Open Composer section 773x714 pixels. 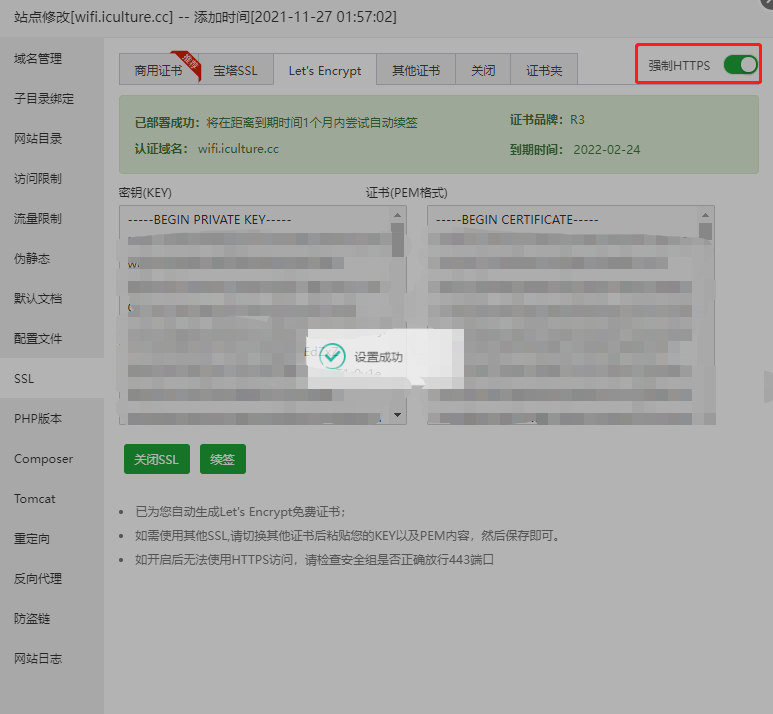43,459
